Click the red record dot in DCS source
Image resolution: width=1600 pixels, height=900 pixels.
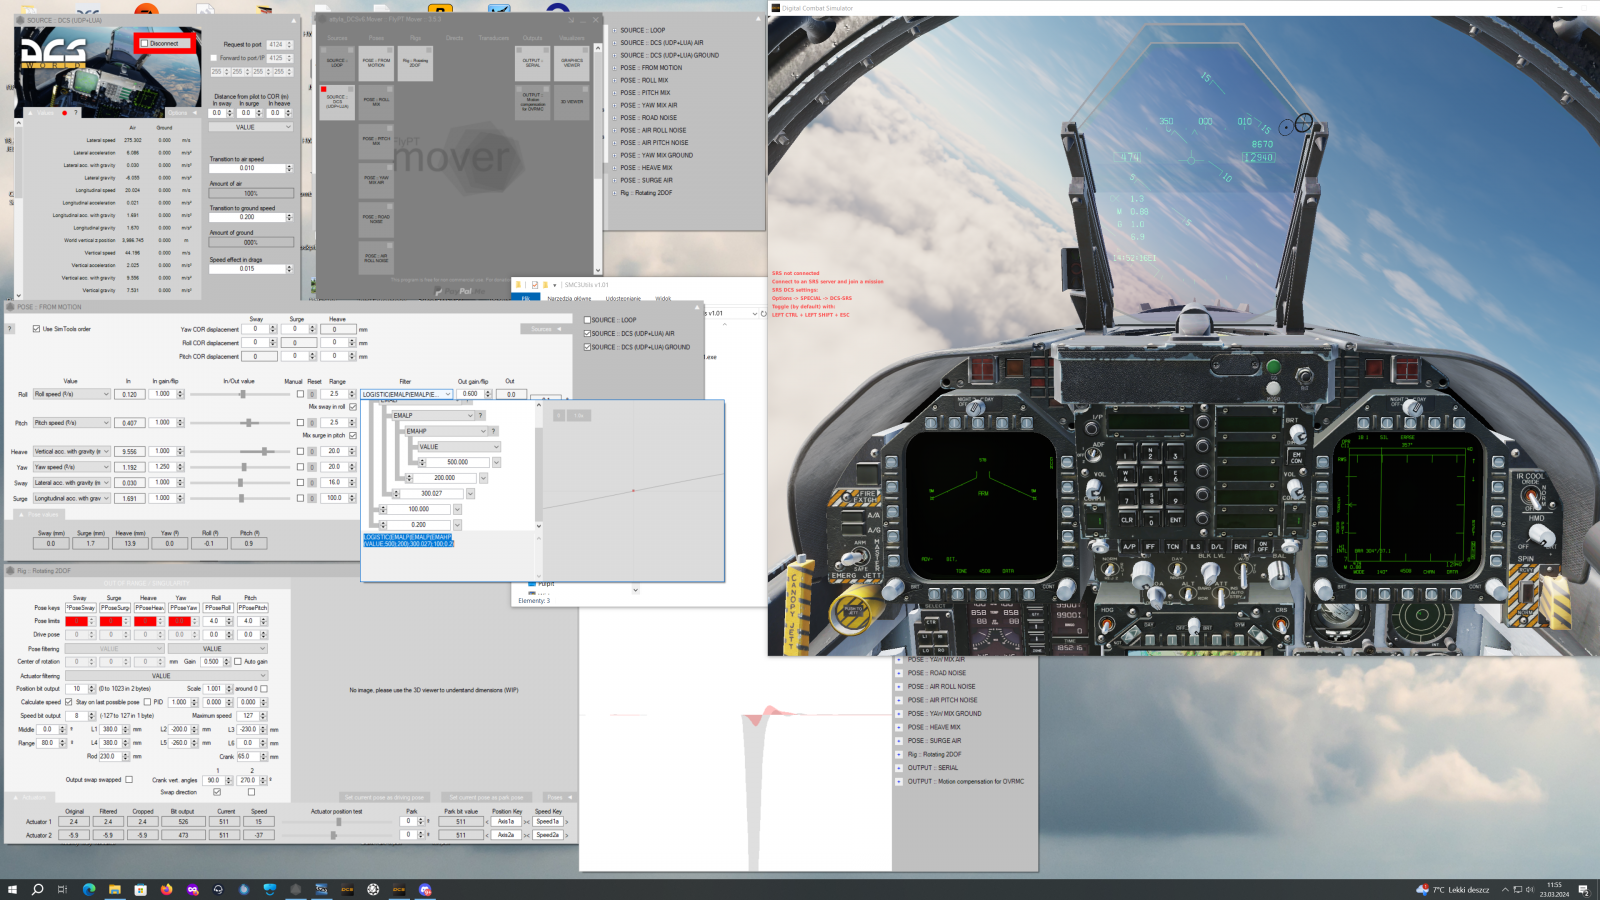click(x=65, y=113)
